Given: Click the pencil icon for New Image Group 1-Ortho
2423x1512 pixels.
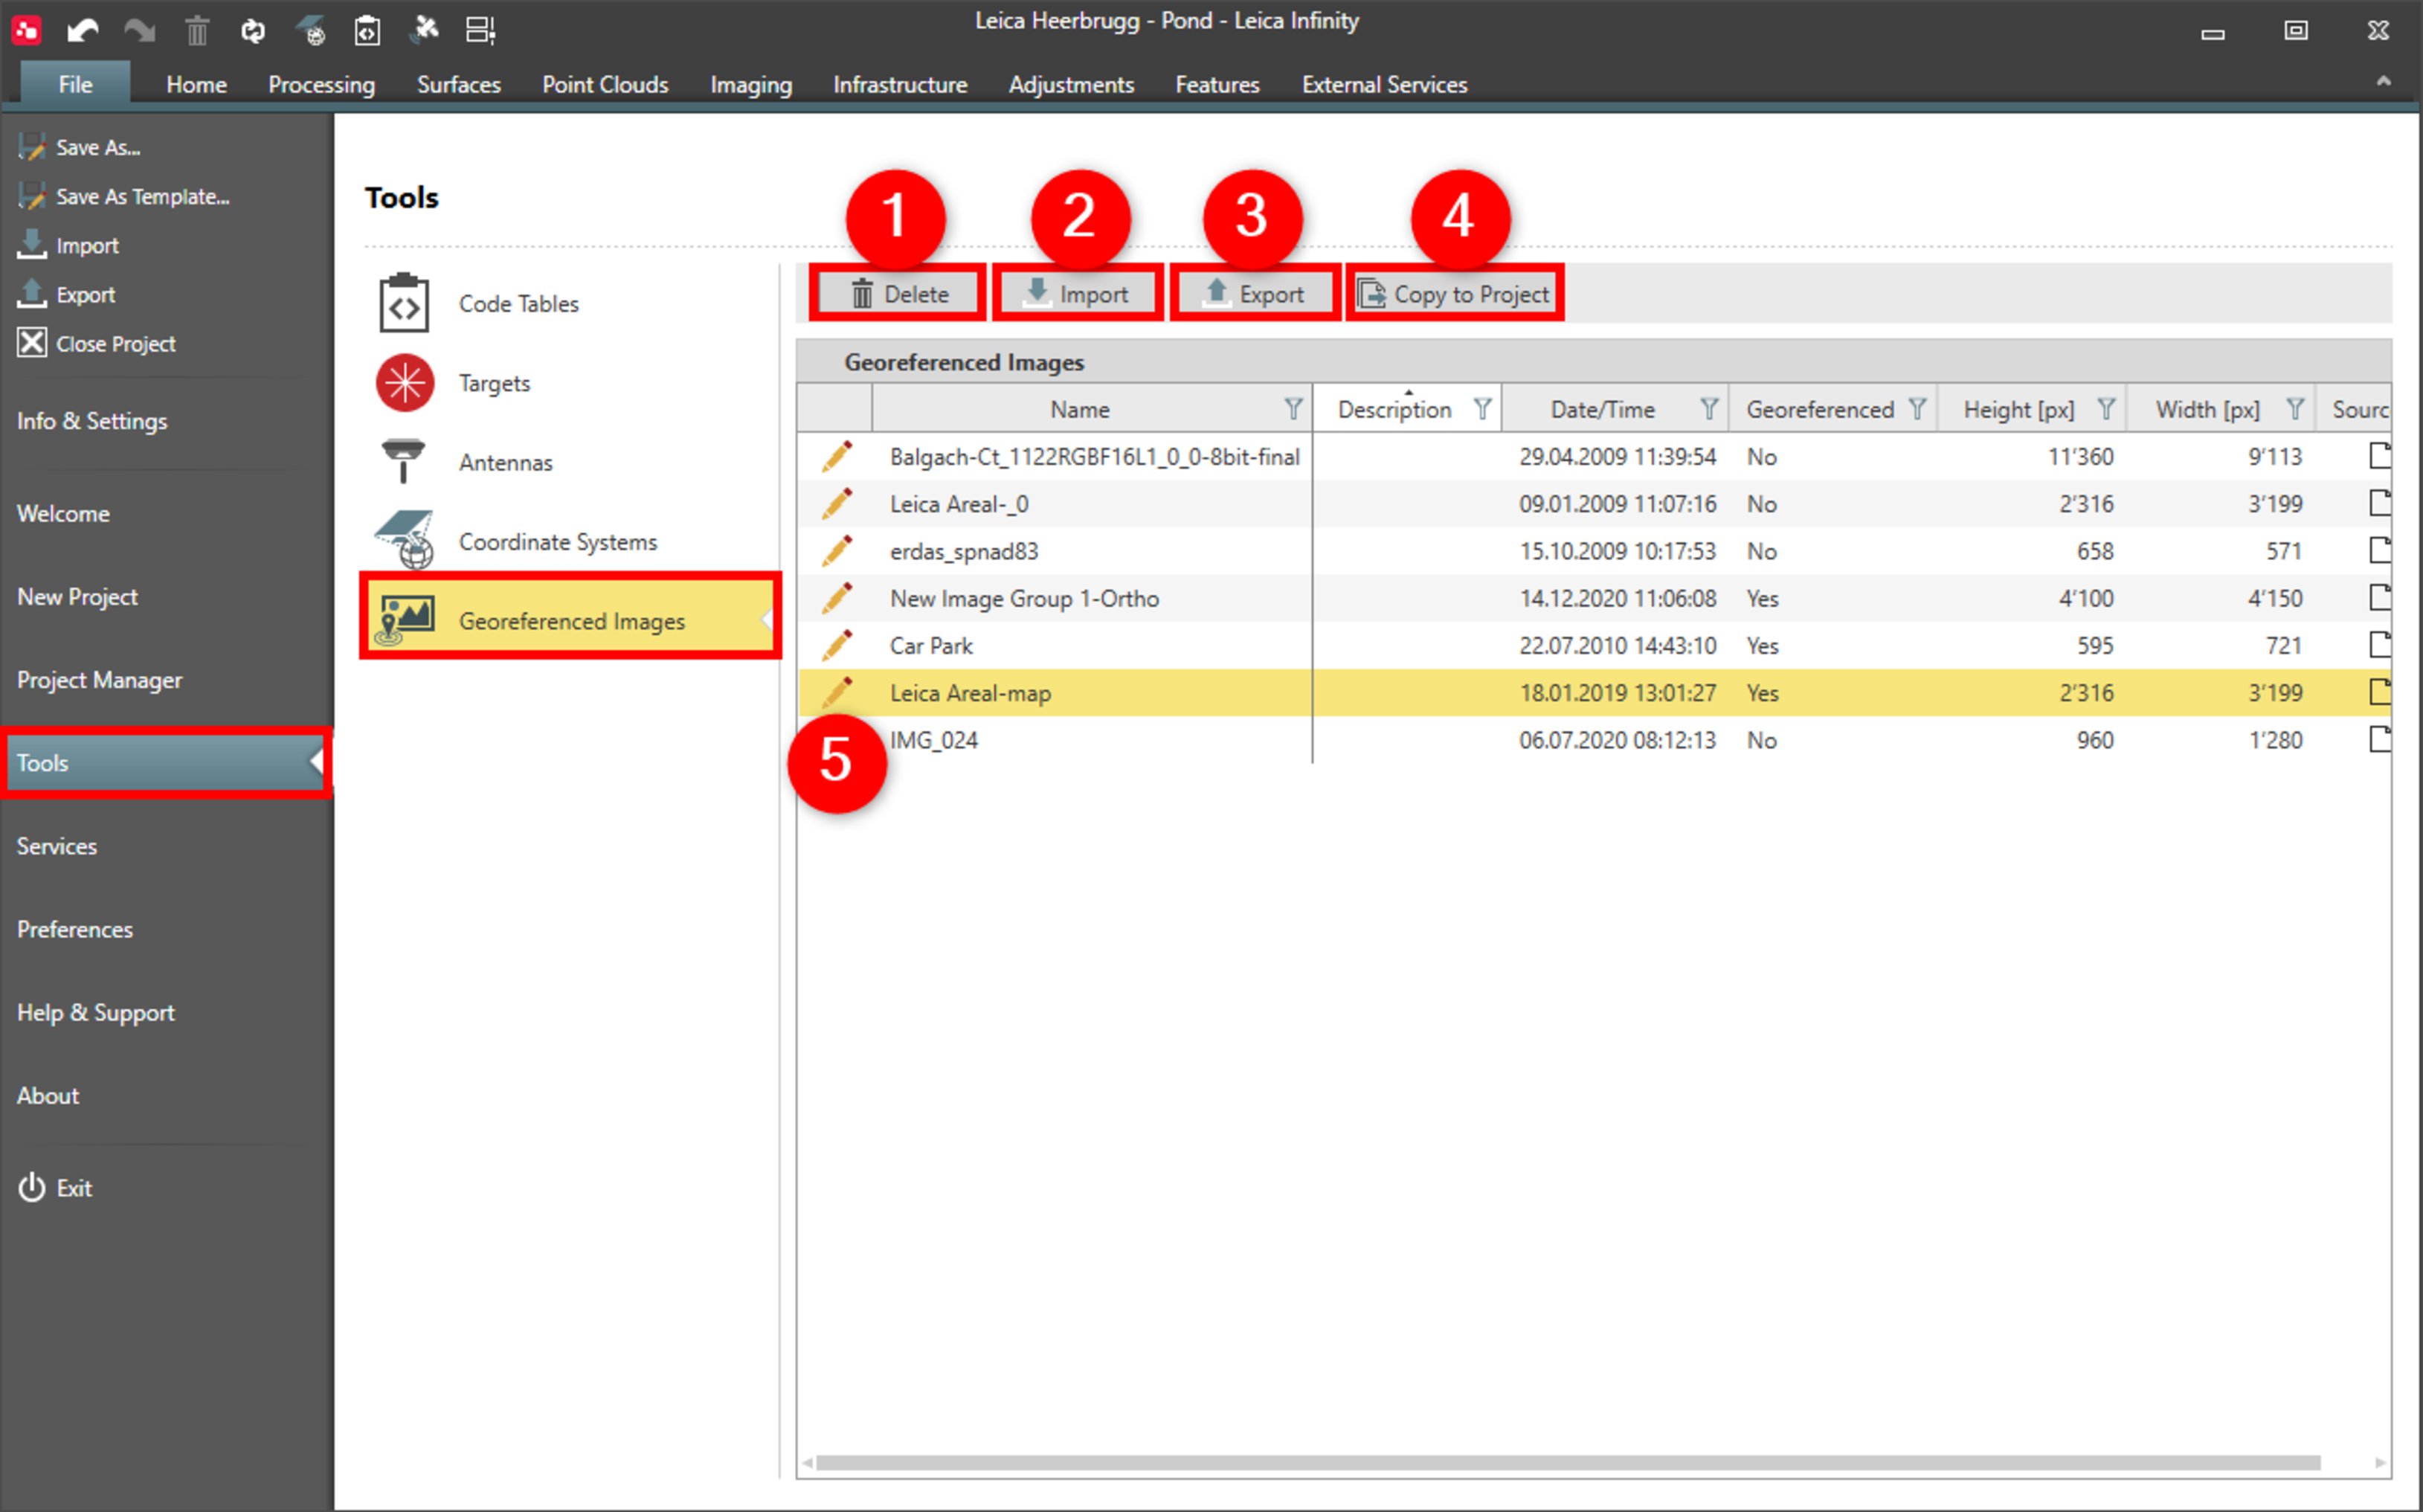Looking at the screenshot, I should click(837, 598).
